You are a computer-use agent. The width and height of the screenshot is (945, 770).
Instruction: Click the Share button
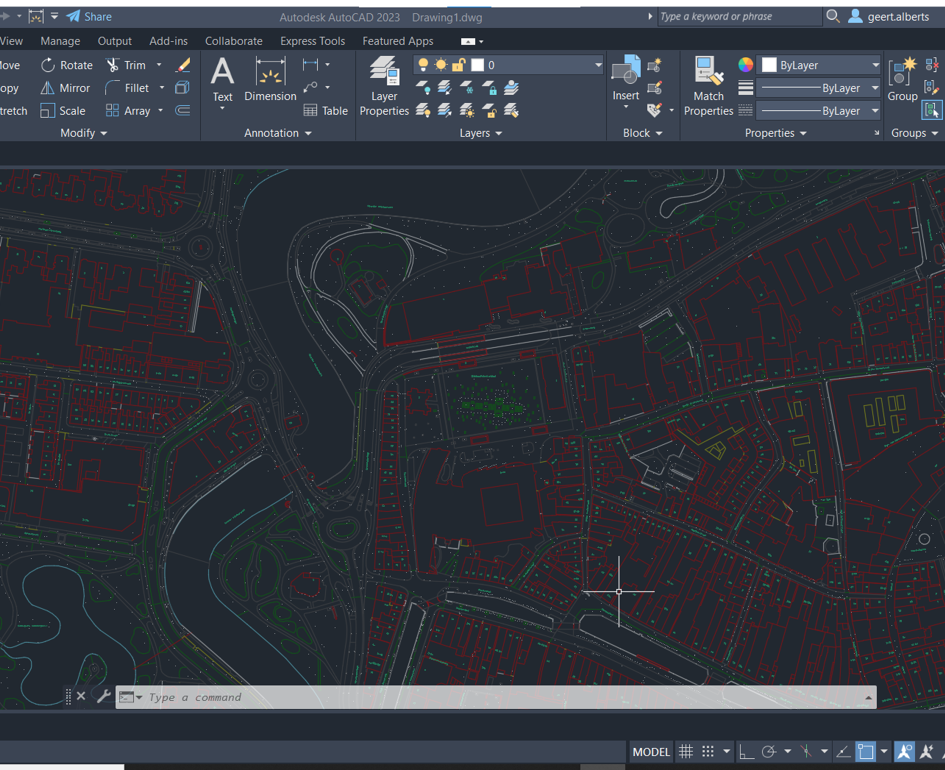tap(89, 16)
